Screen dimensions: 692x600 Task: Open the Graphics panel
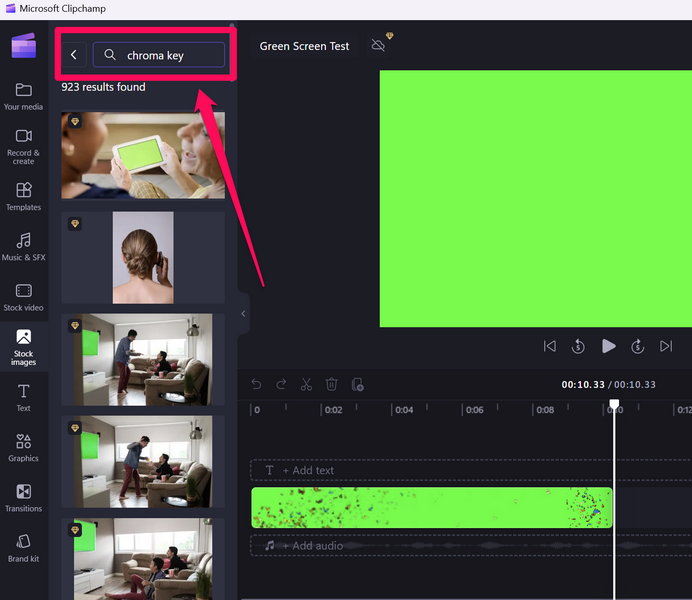click(23, 447)
